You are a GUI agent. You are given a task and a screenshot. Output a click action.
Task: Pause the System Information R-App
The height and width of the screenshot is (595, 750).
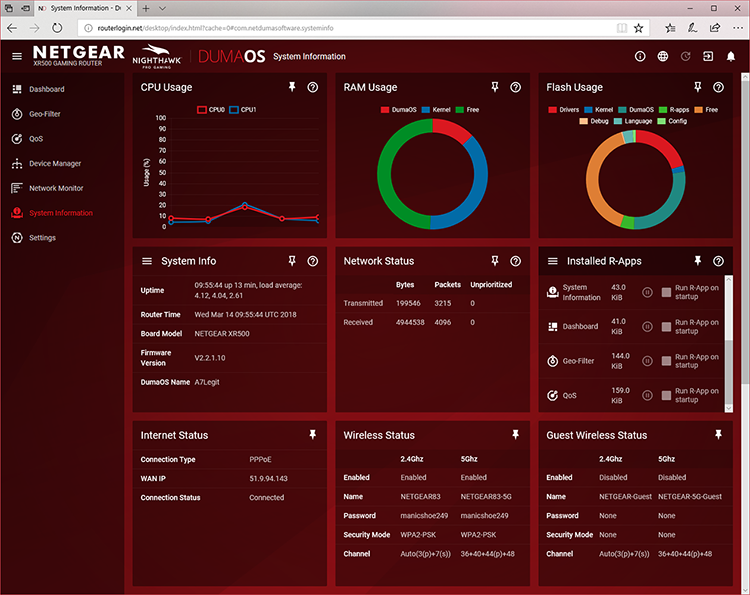647,292
